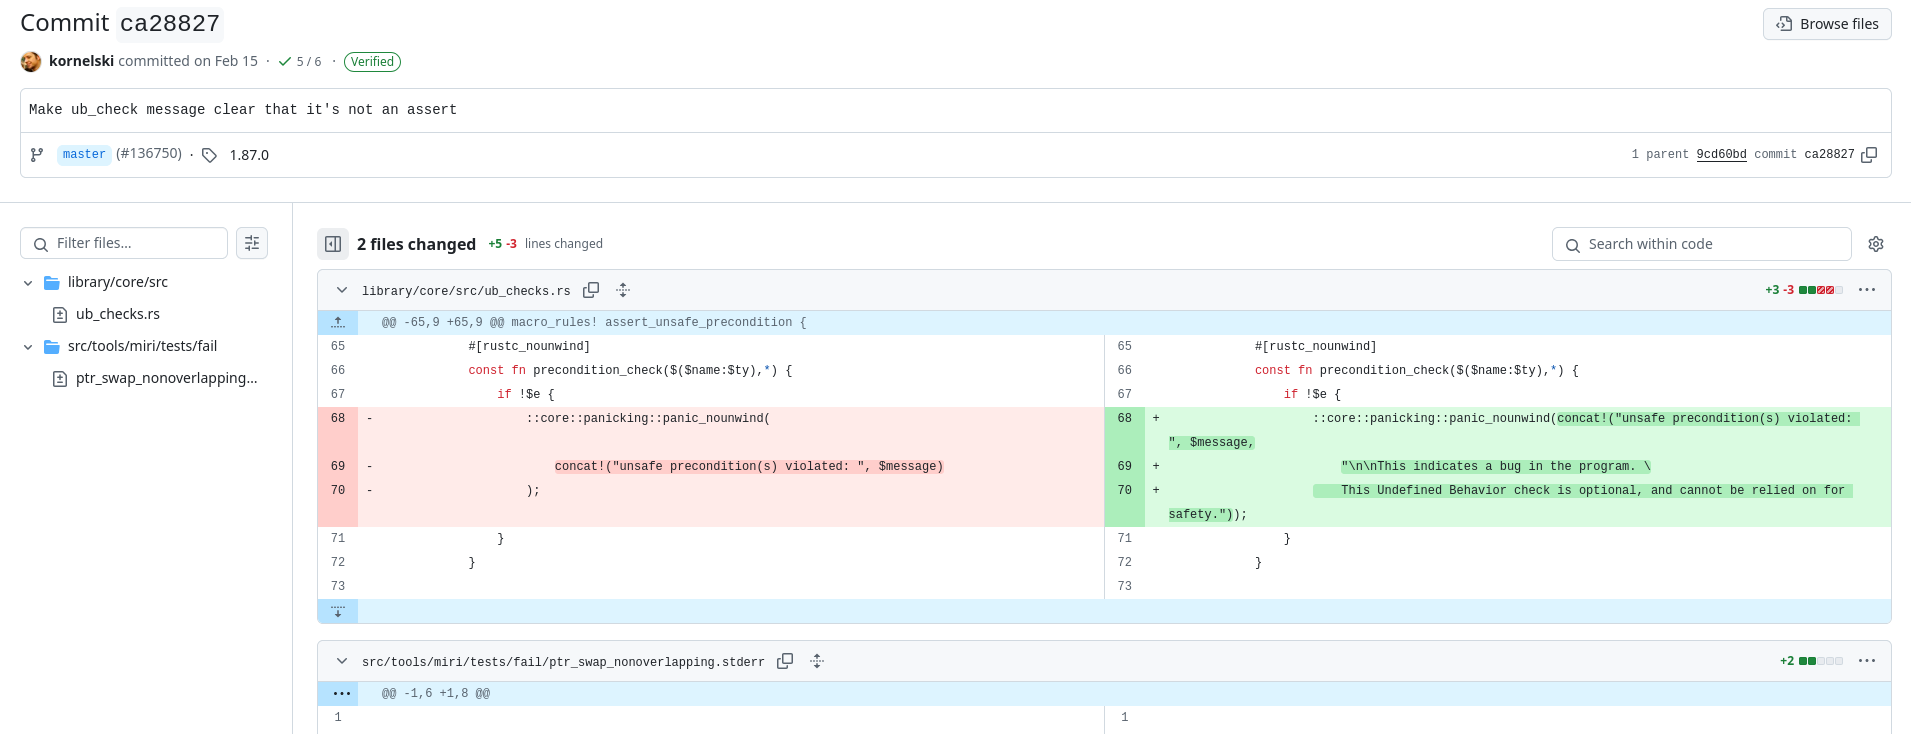Open more options for ptr_swap_nonoverlapping.stderr
The height and width of the screenshot is (734, 1911).
point(1866,661)
